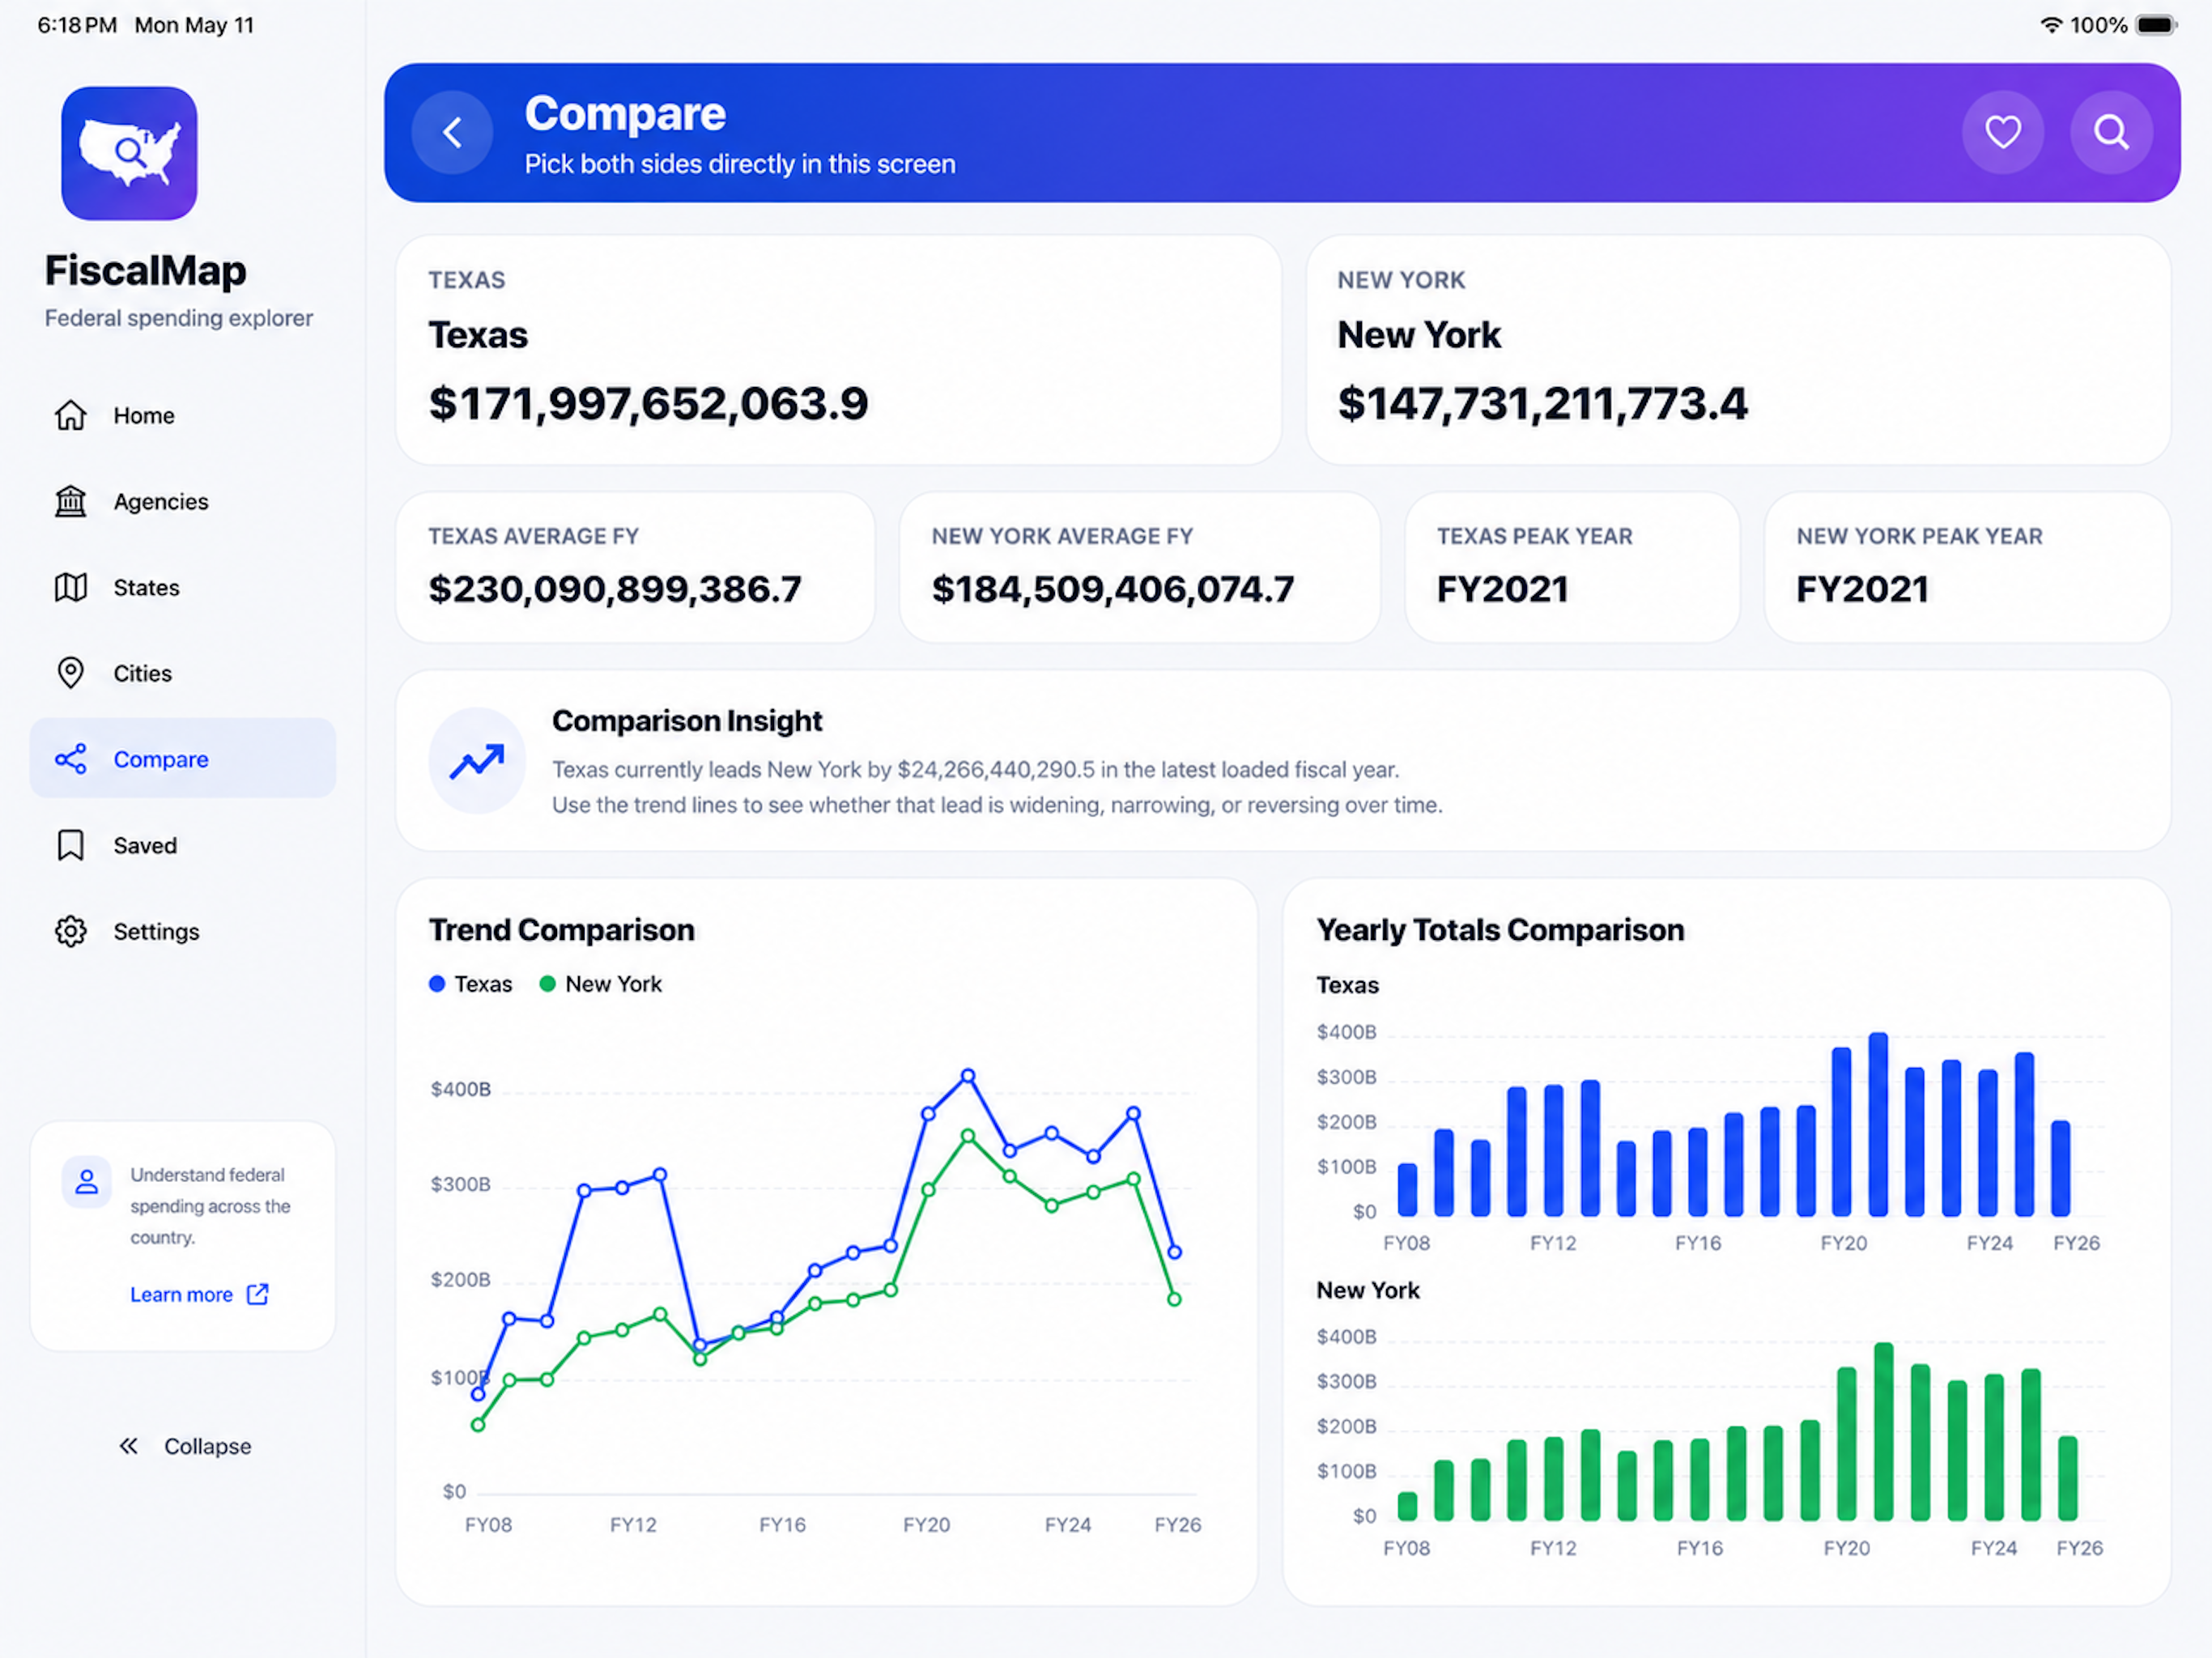Tap the FiscalMap app logo
This screenshot has width=2212, height=1658.
(129, 153)
